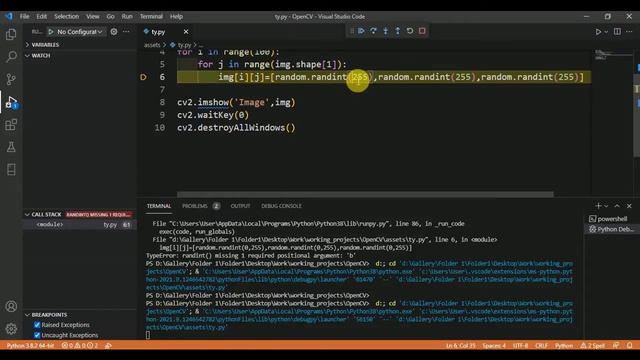Click debug Continue button
640x360 pixels.
click(361, 31)
